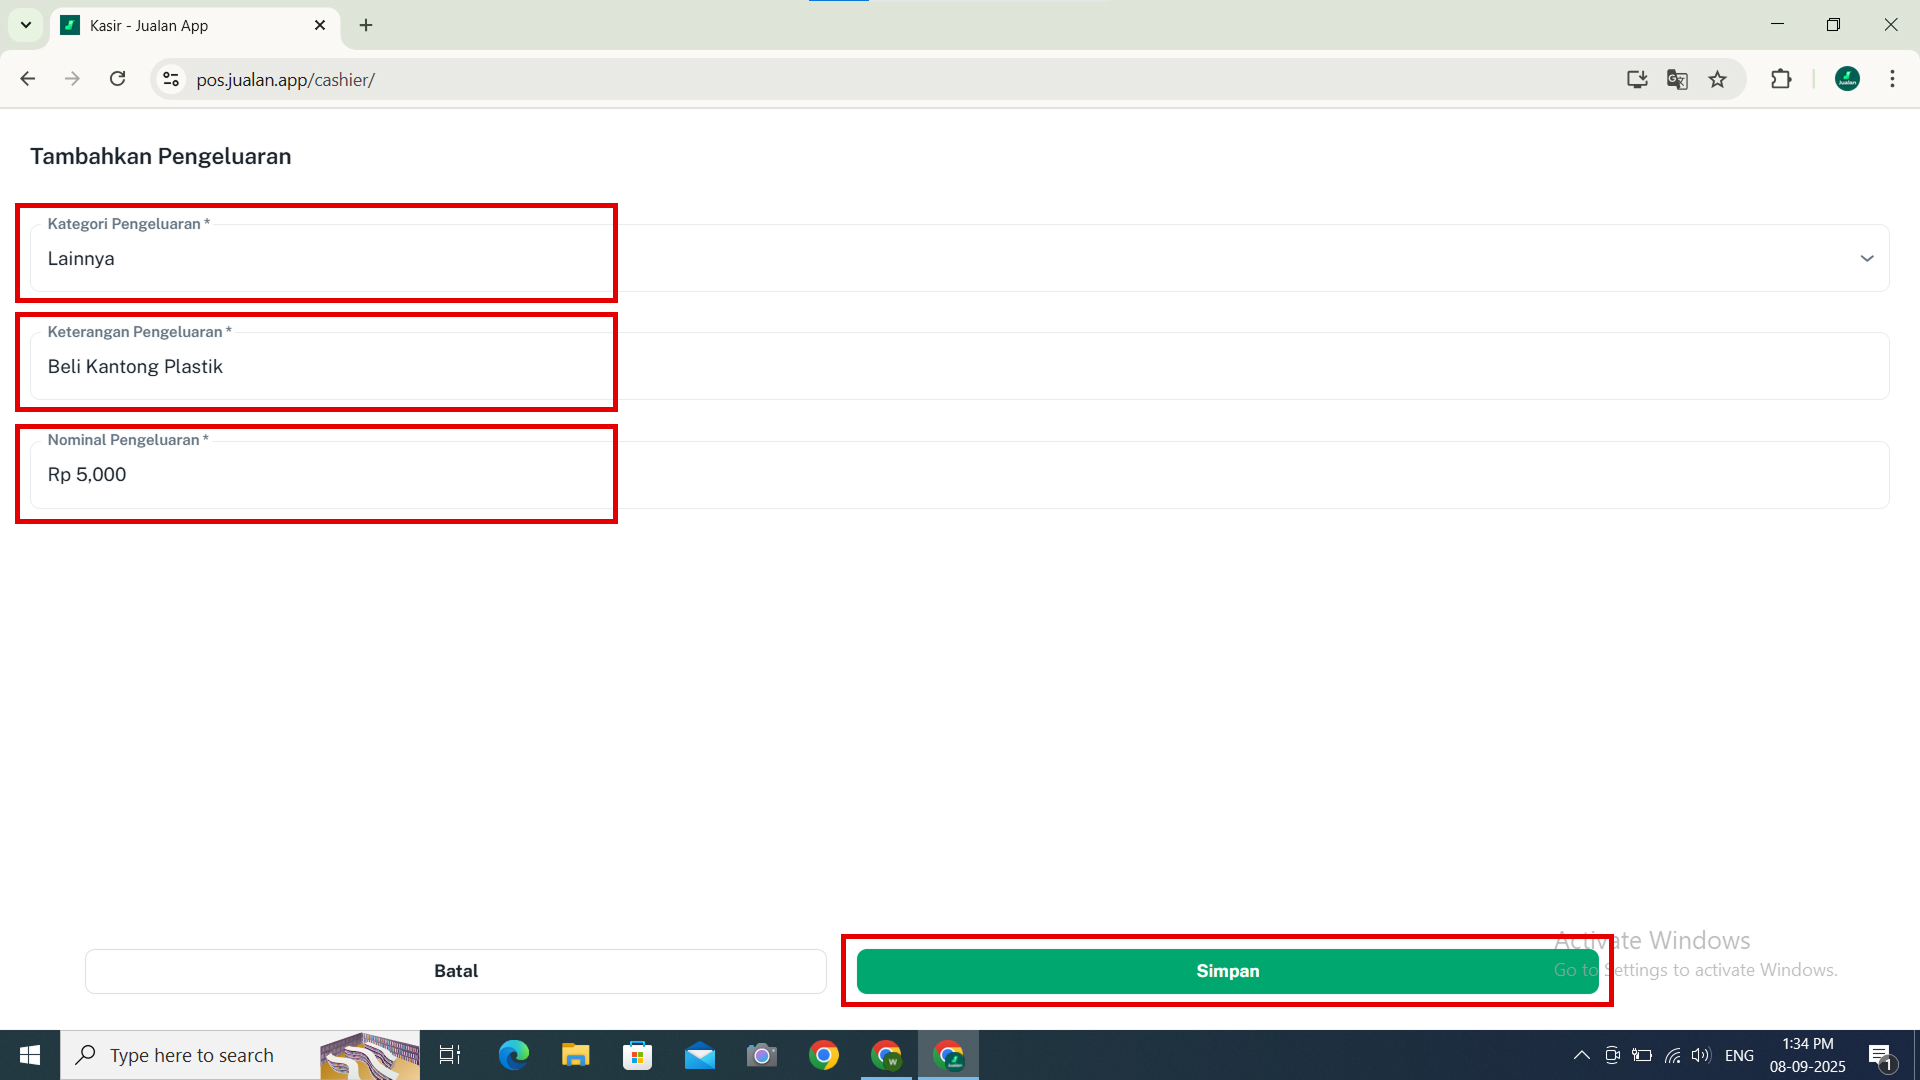Screen dimensions: 1920x1080
Task: Bookmark page with star icon
Action: (x=1717, y=79)
